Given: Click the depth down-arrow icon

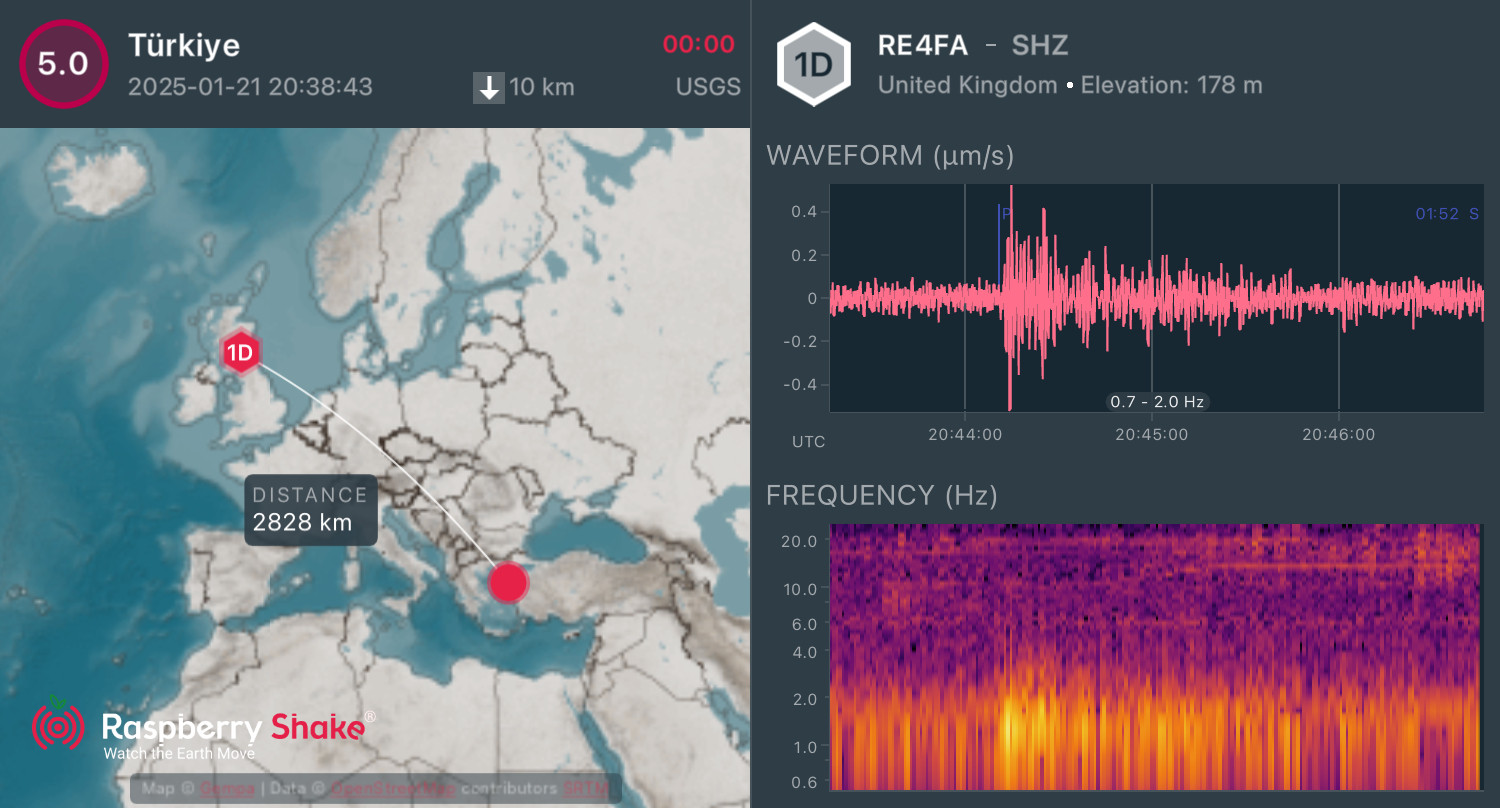Looking at the screenshot, I should (489, 88).
